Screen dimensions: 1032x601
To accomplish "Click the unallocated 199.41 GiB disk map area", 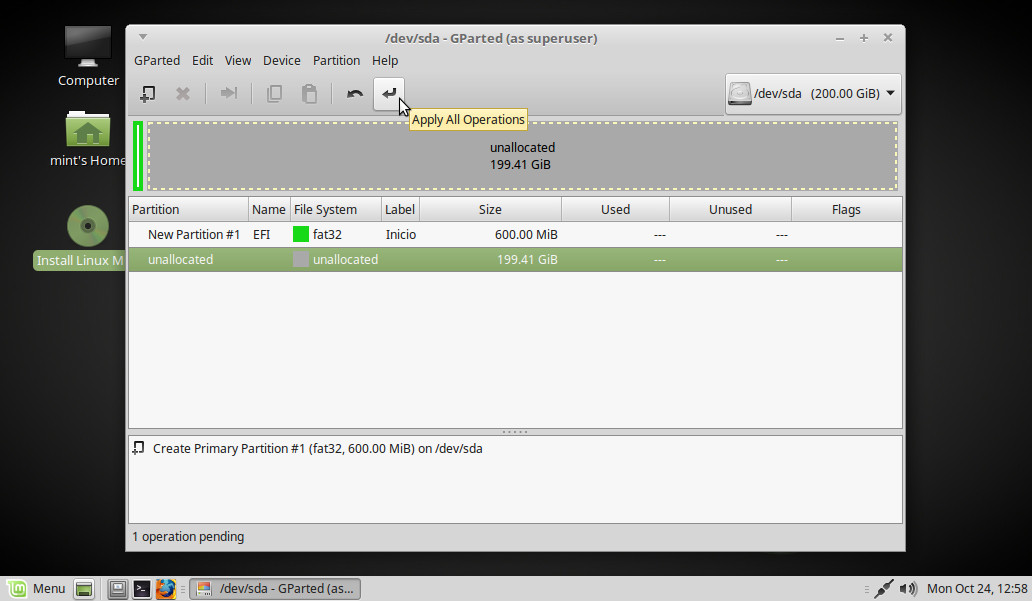I will pos(521,156).
